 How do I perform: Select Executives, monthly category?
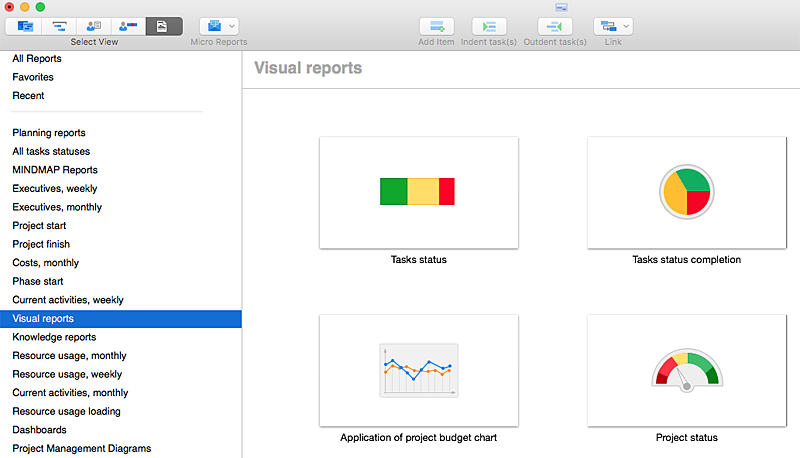(57, 207)
